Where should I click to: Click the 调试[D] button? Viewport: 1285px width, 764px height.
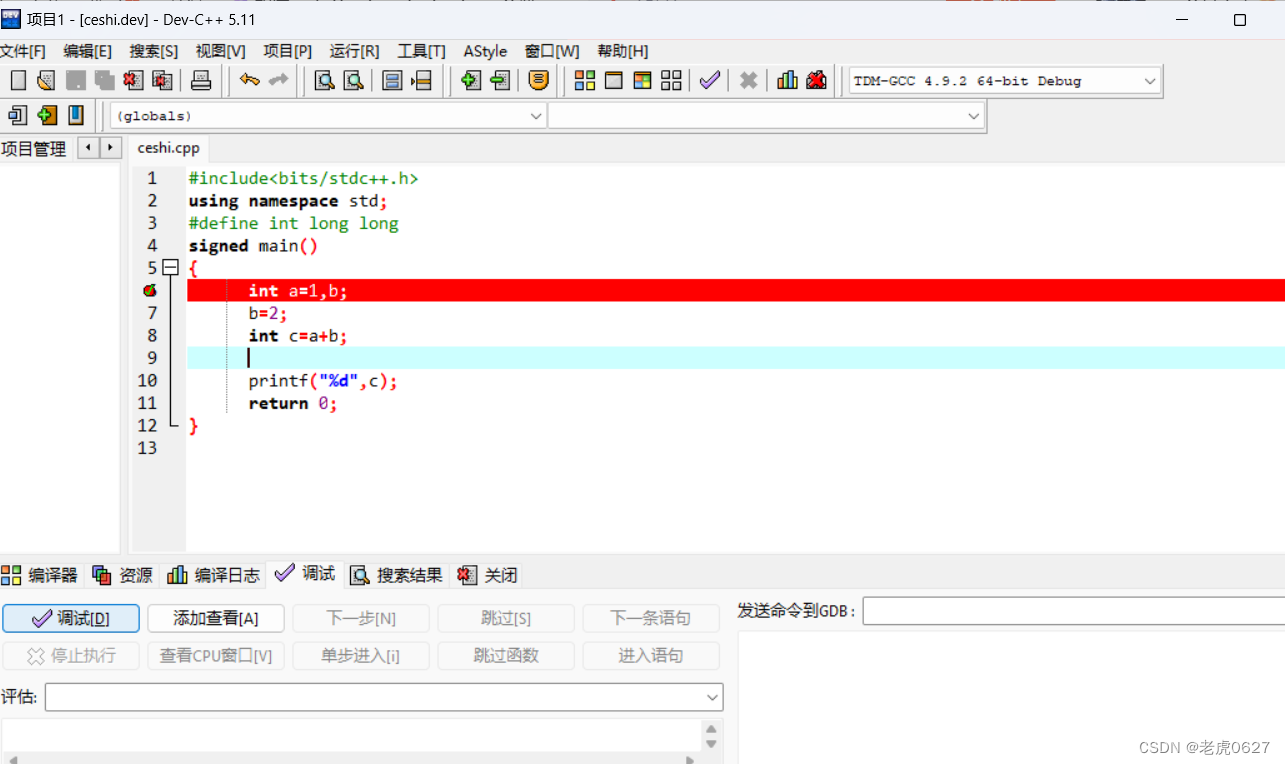71,618
